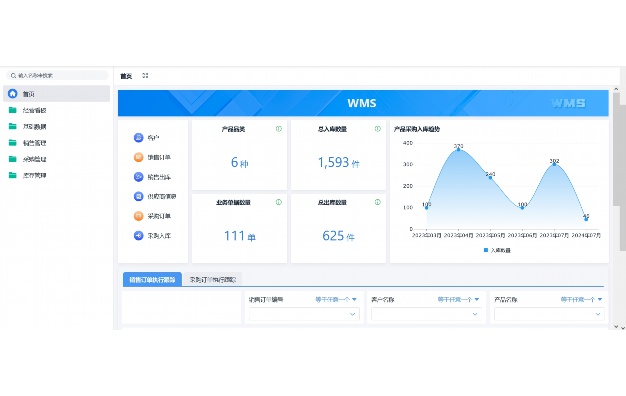This screenshot has width=626, height=396.
Task: Expand the 销售管理 folder in sidebar
Action: click(57, 143)
